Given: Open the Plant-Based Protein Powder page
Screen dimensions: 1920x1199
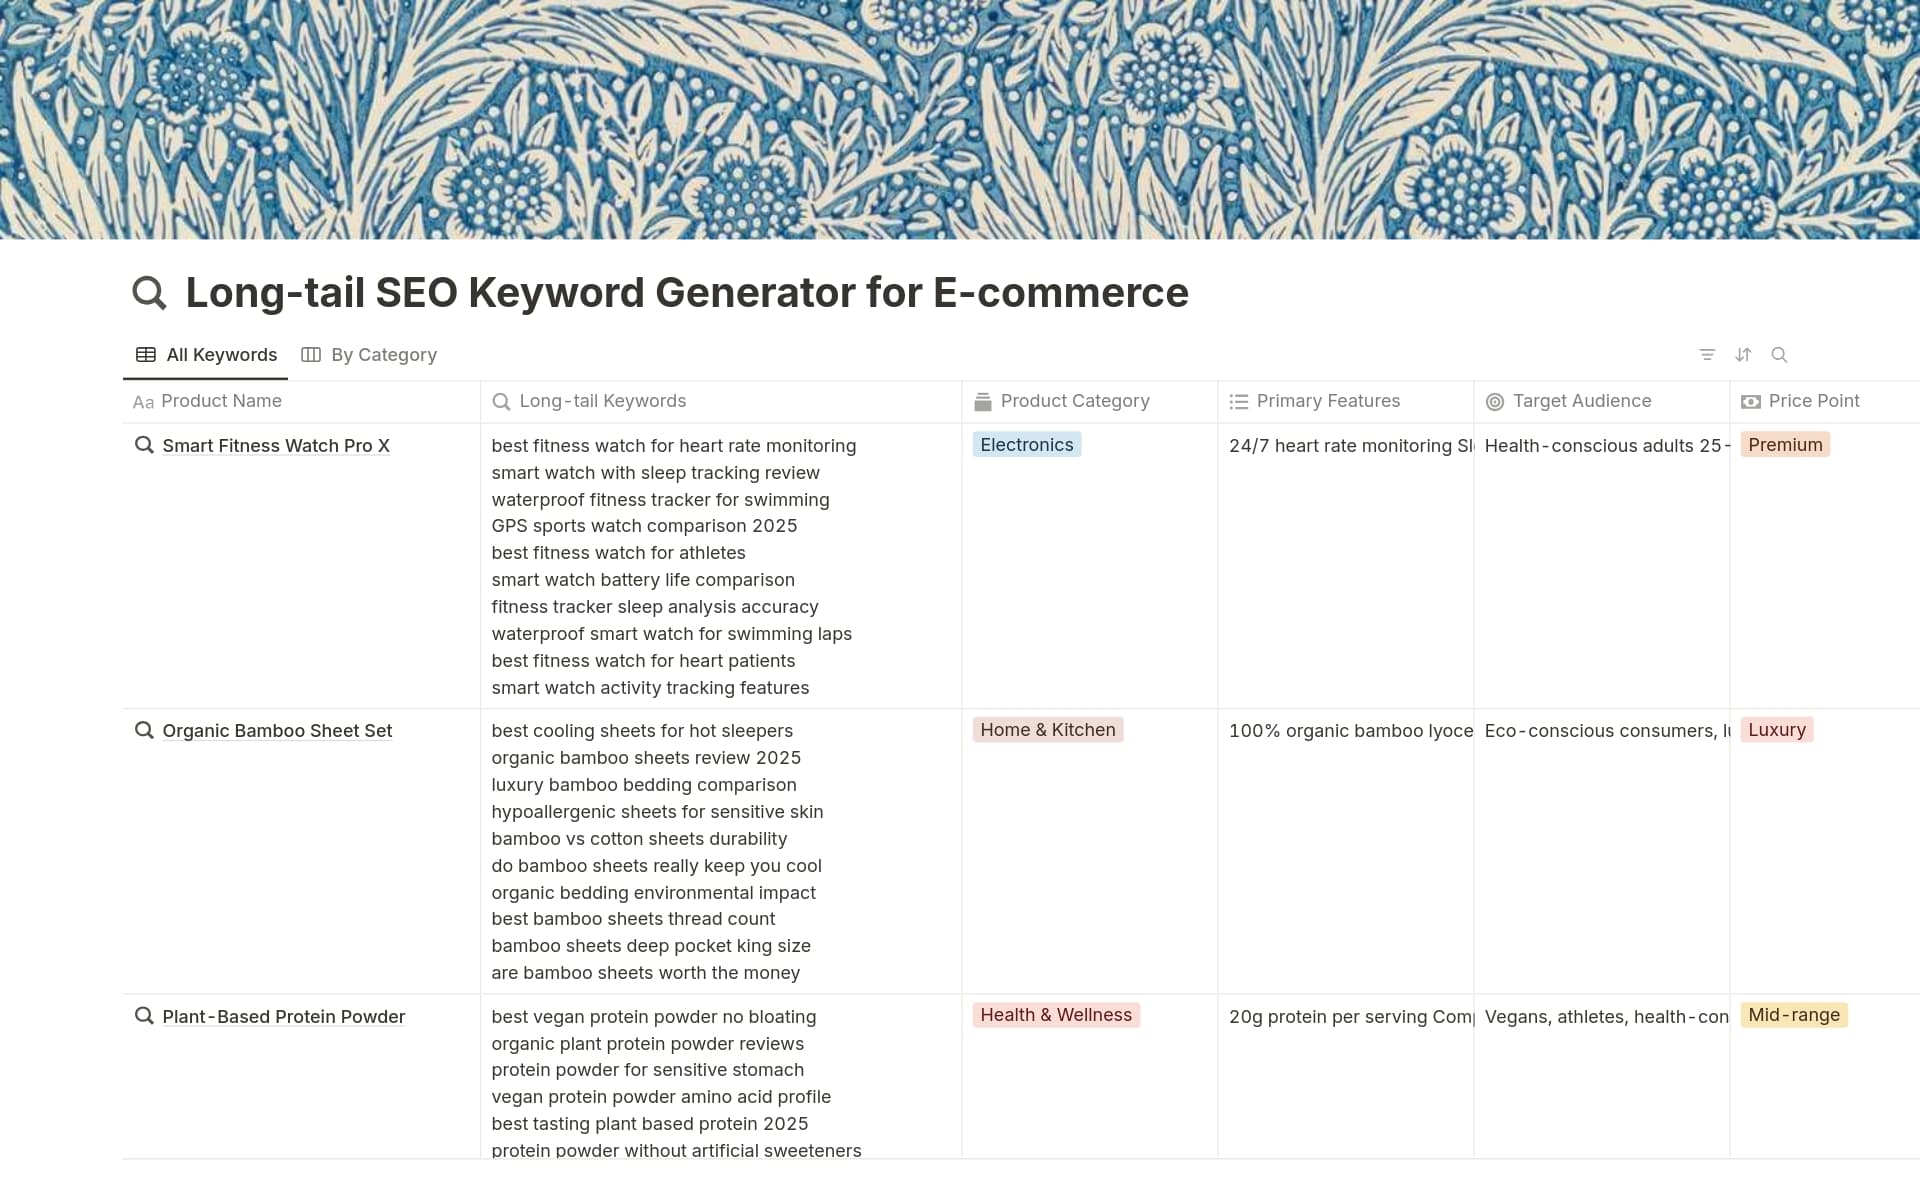Looking at the screenshot, I should [x=283, y=1016].
